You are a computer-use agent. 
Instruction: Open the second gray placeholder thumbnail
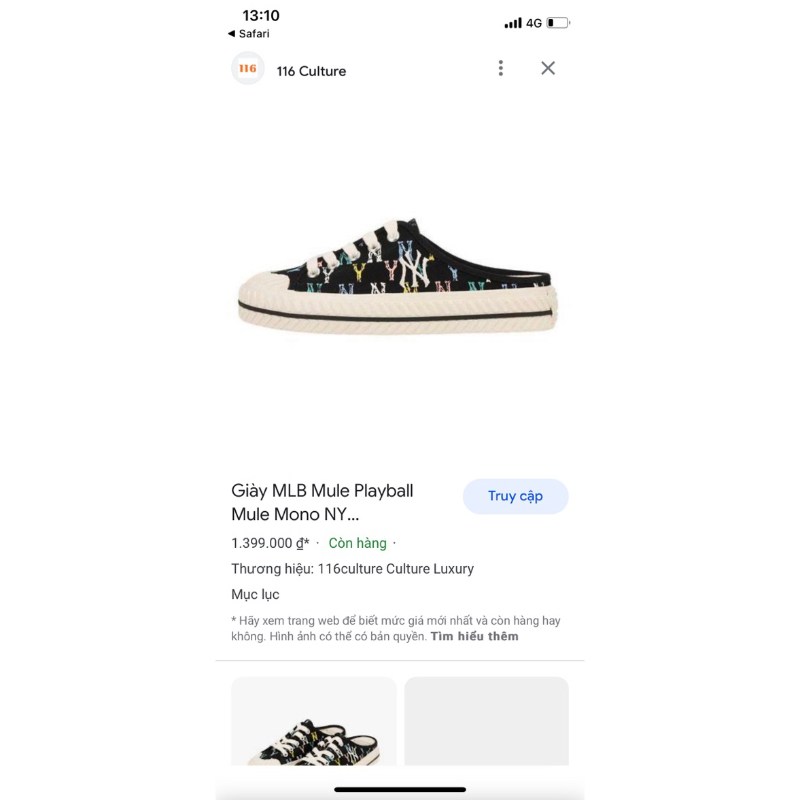click(x=486, y=722)
